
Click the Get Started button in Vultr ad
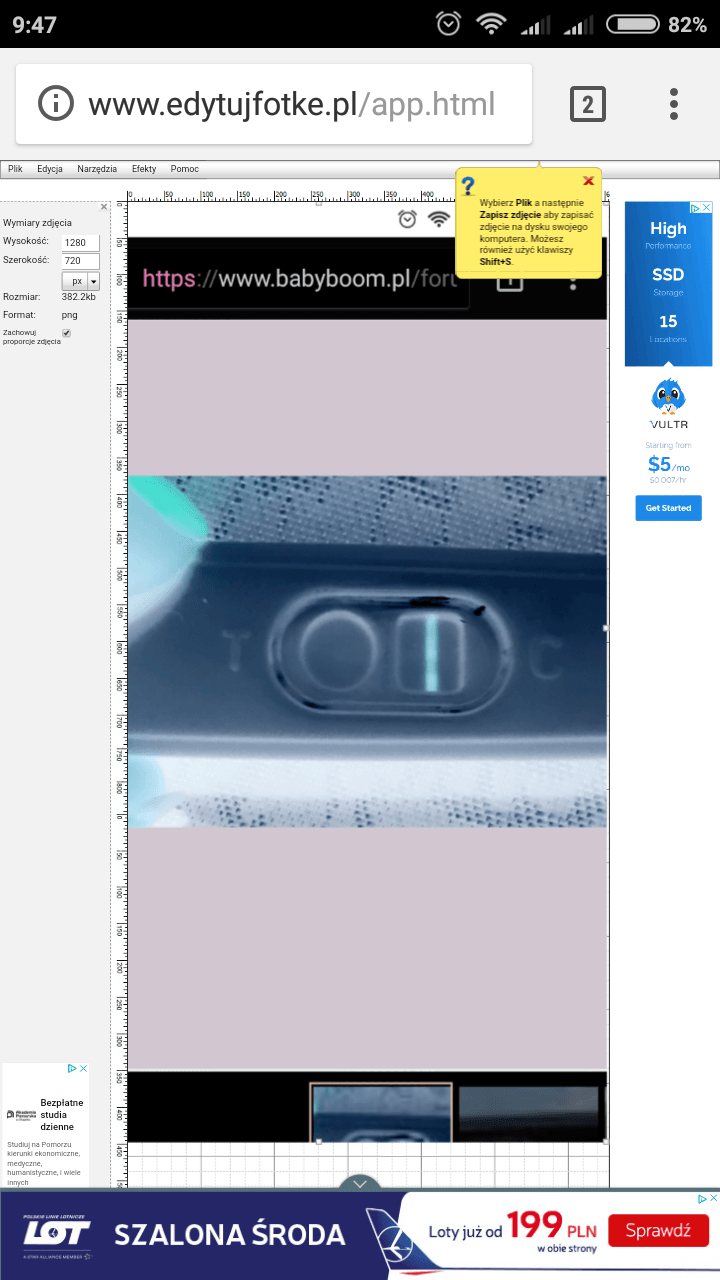coord(668,508)
